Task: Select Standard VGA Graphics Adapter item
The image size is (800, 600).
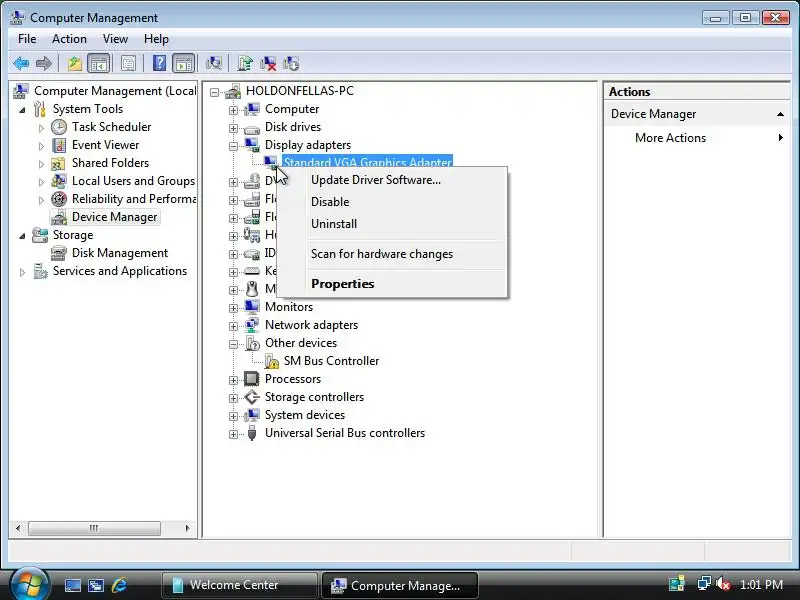Action: [x=367, y=162]
